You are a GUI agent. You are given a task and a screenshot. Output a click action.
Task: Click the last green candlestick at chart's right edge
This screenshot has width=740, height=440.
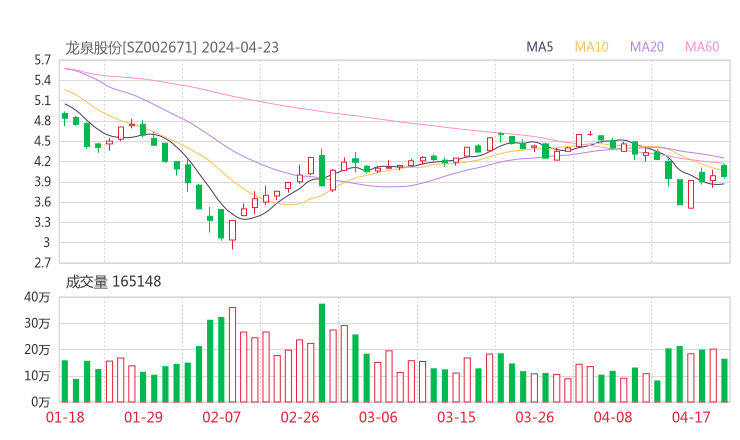pos(724,171)
